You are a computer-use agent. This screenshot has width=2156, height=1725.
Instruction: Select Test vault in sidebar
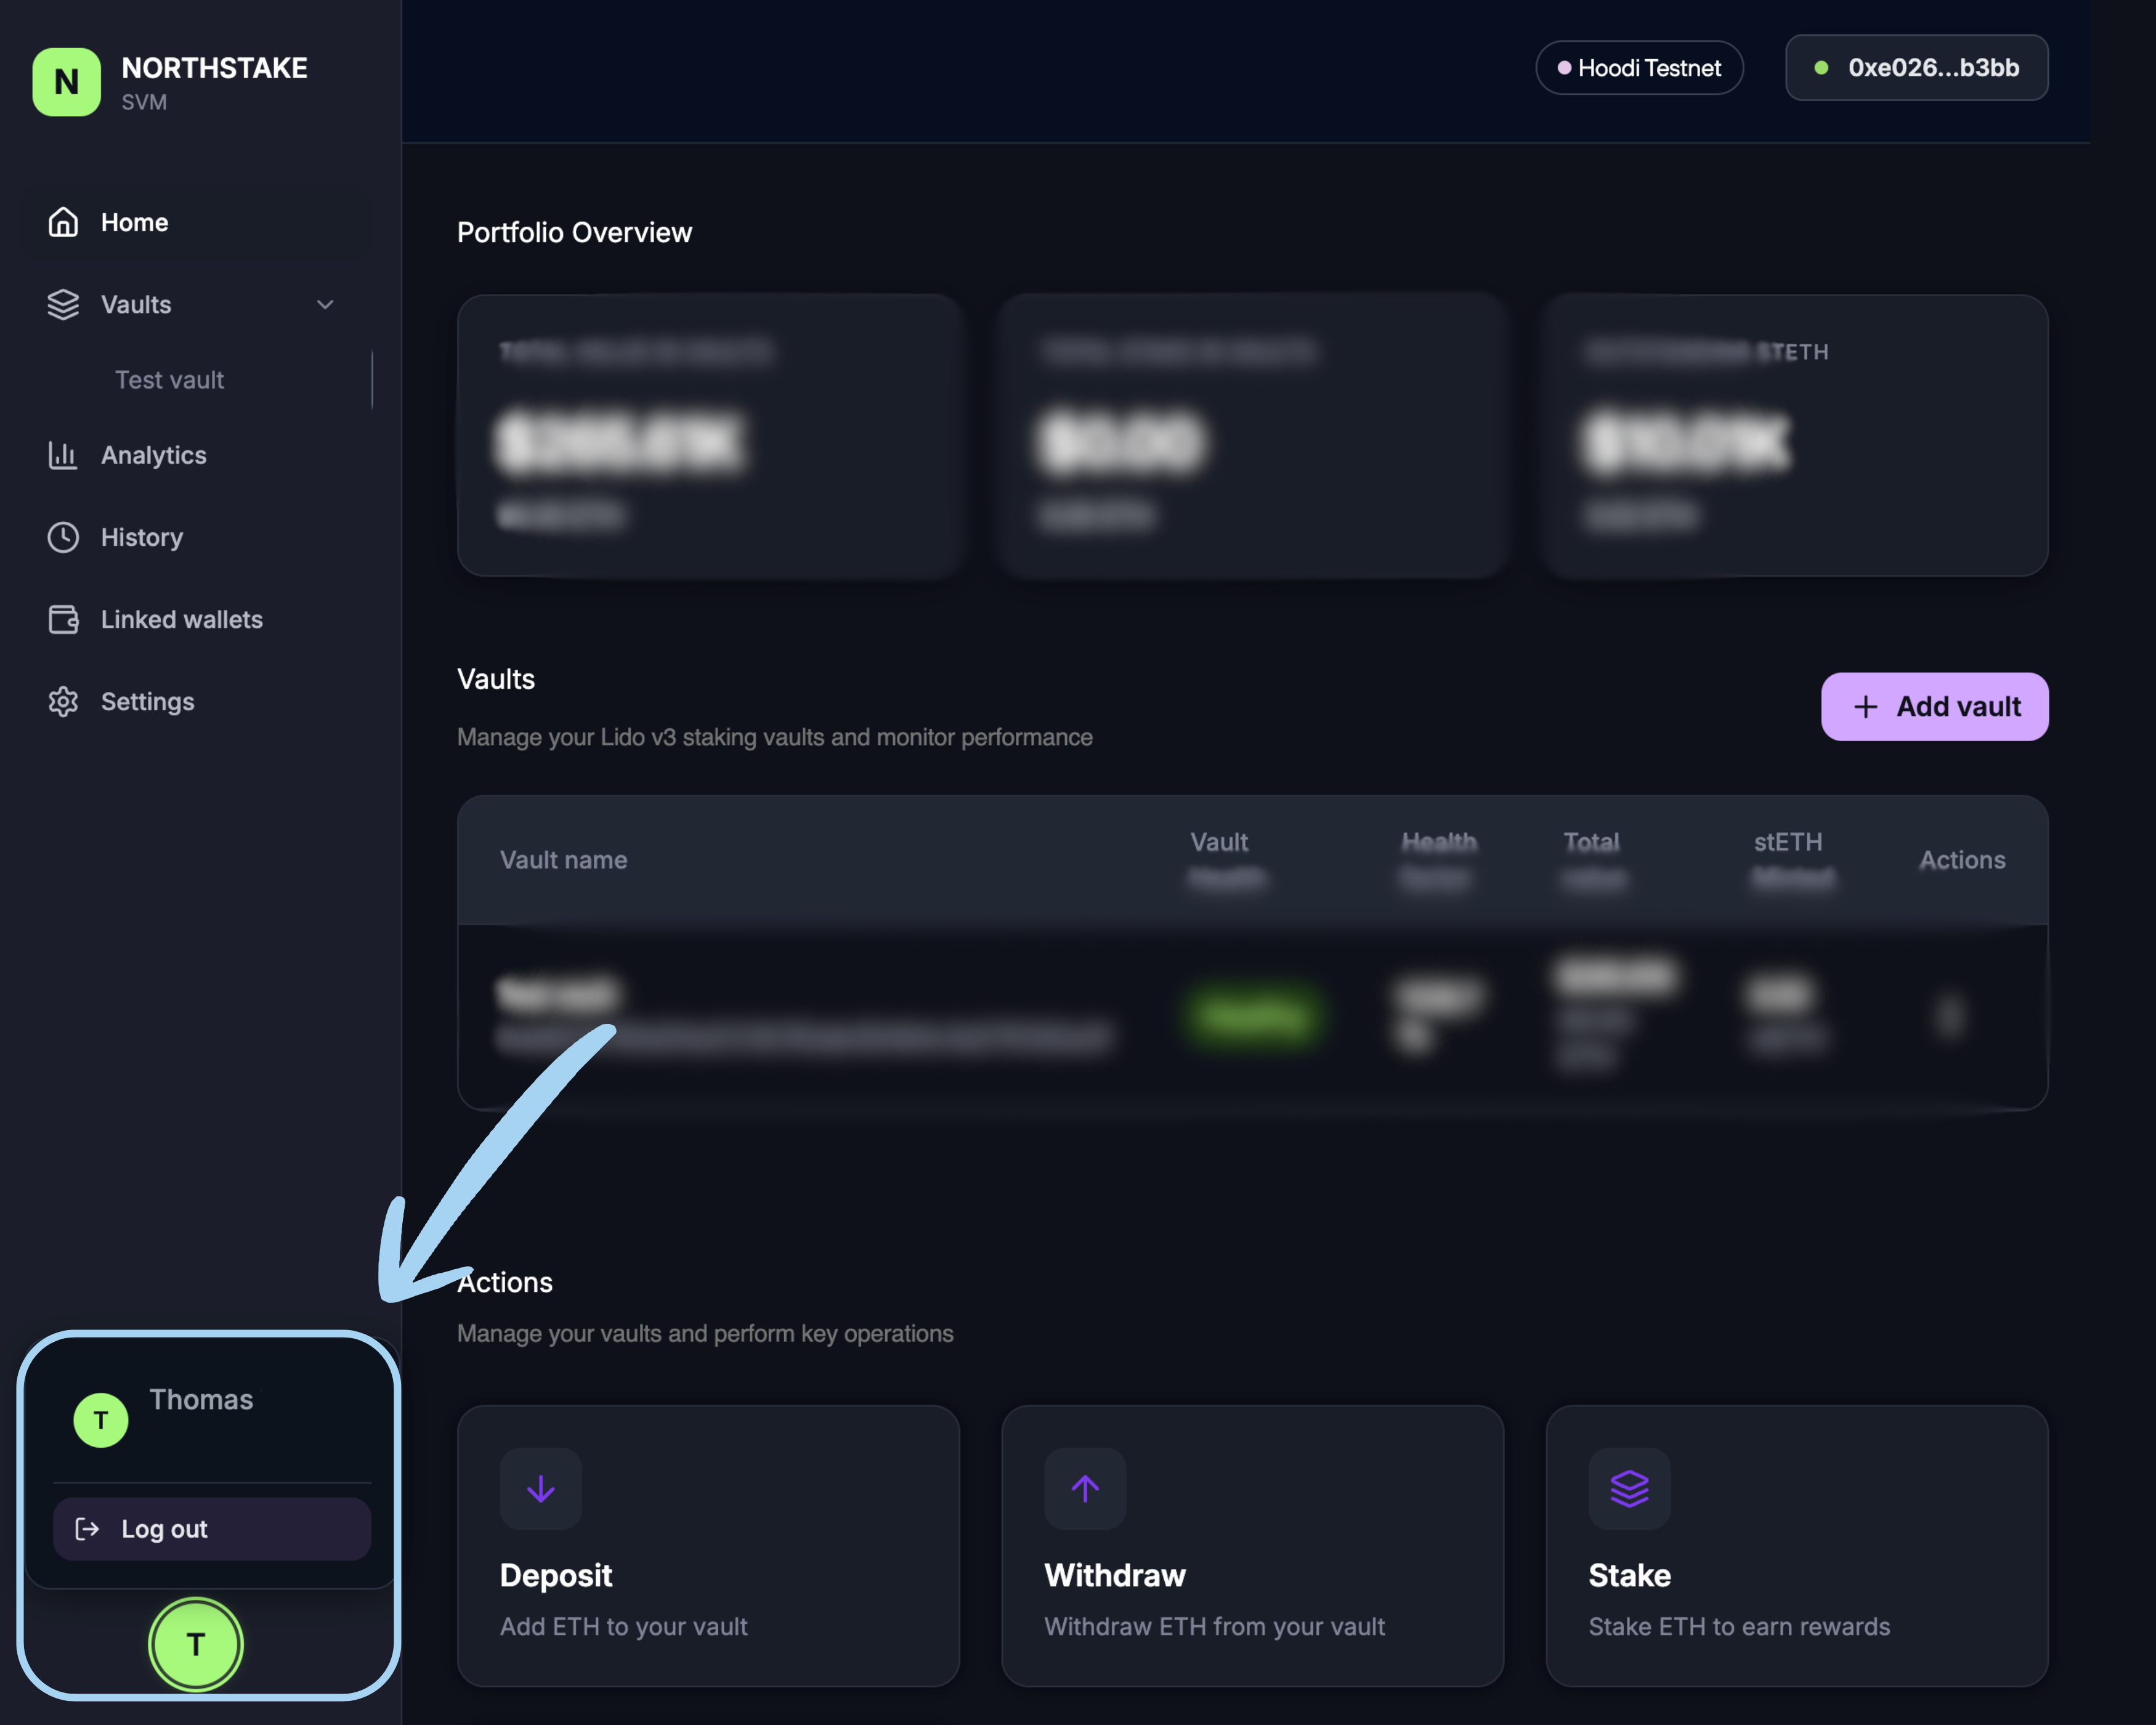(169, 380)
